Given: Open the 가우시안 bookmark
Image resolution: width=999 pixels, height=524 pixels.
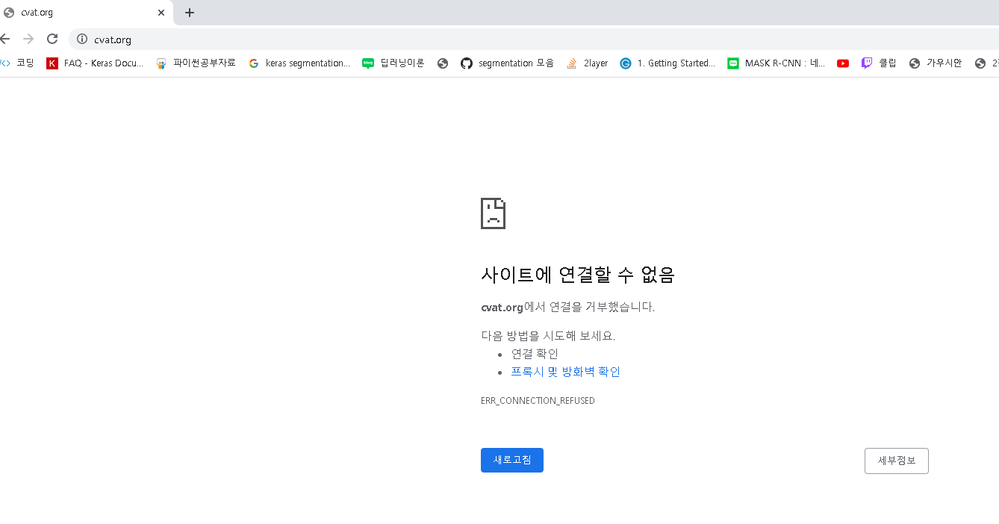Looking at the screenshot, I should 935,63.
